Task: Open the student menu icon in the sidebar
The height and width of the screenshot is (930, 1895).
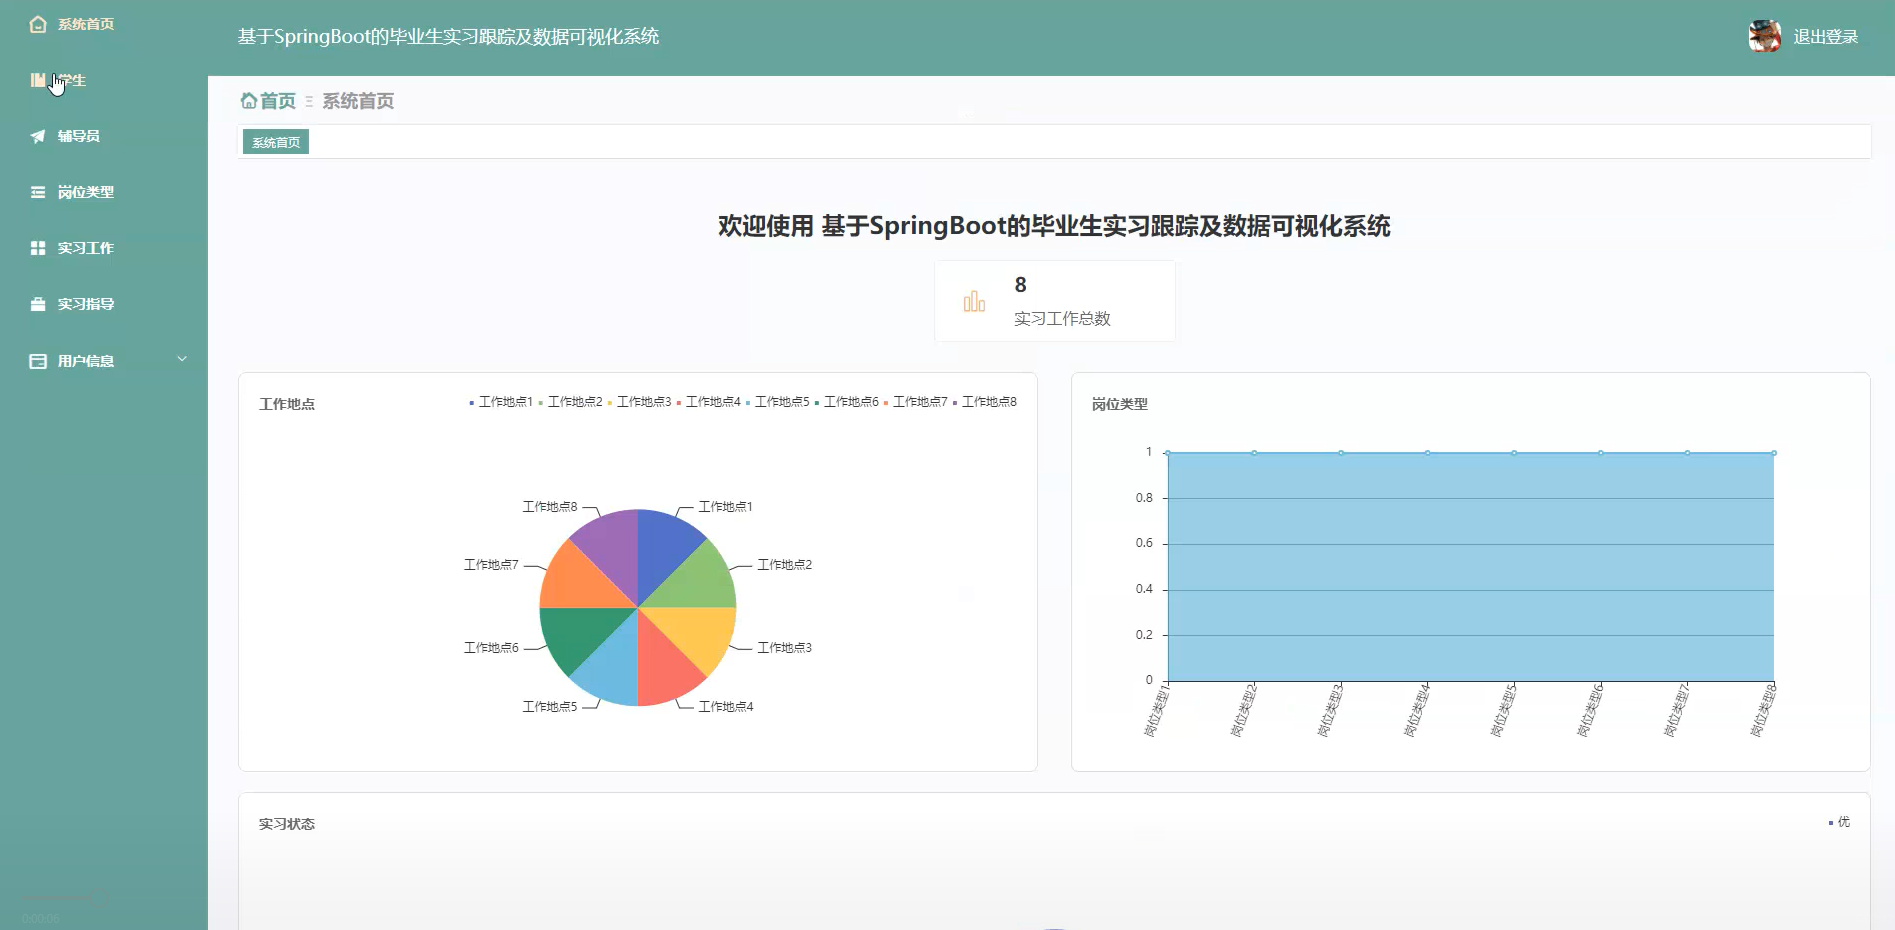Action: [x=38, y=80]
